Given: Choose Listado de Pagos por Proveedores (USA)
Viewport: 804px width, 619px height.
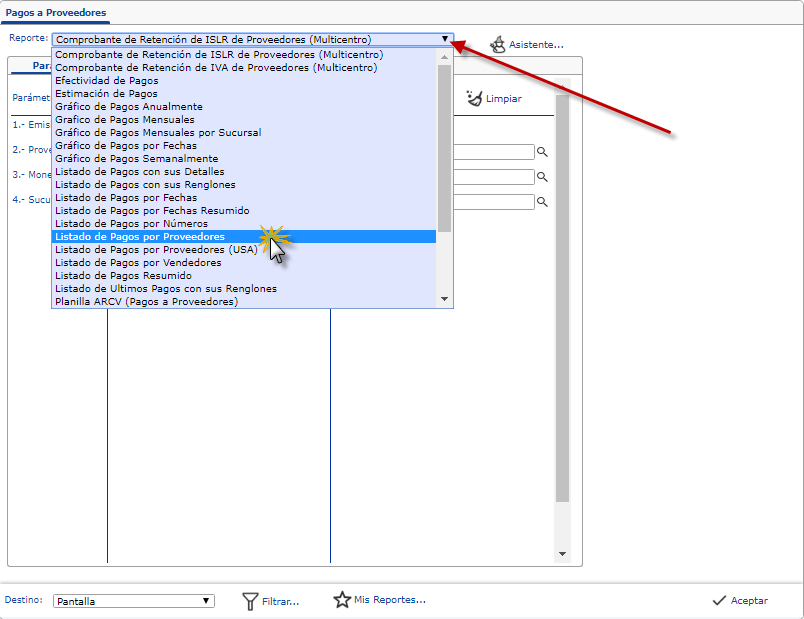Looking at the screenshot, I should (x=245, y=250).
